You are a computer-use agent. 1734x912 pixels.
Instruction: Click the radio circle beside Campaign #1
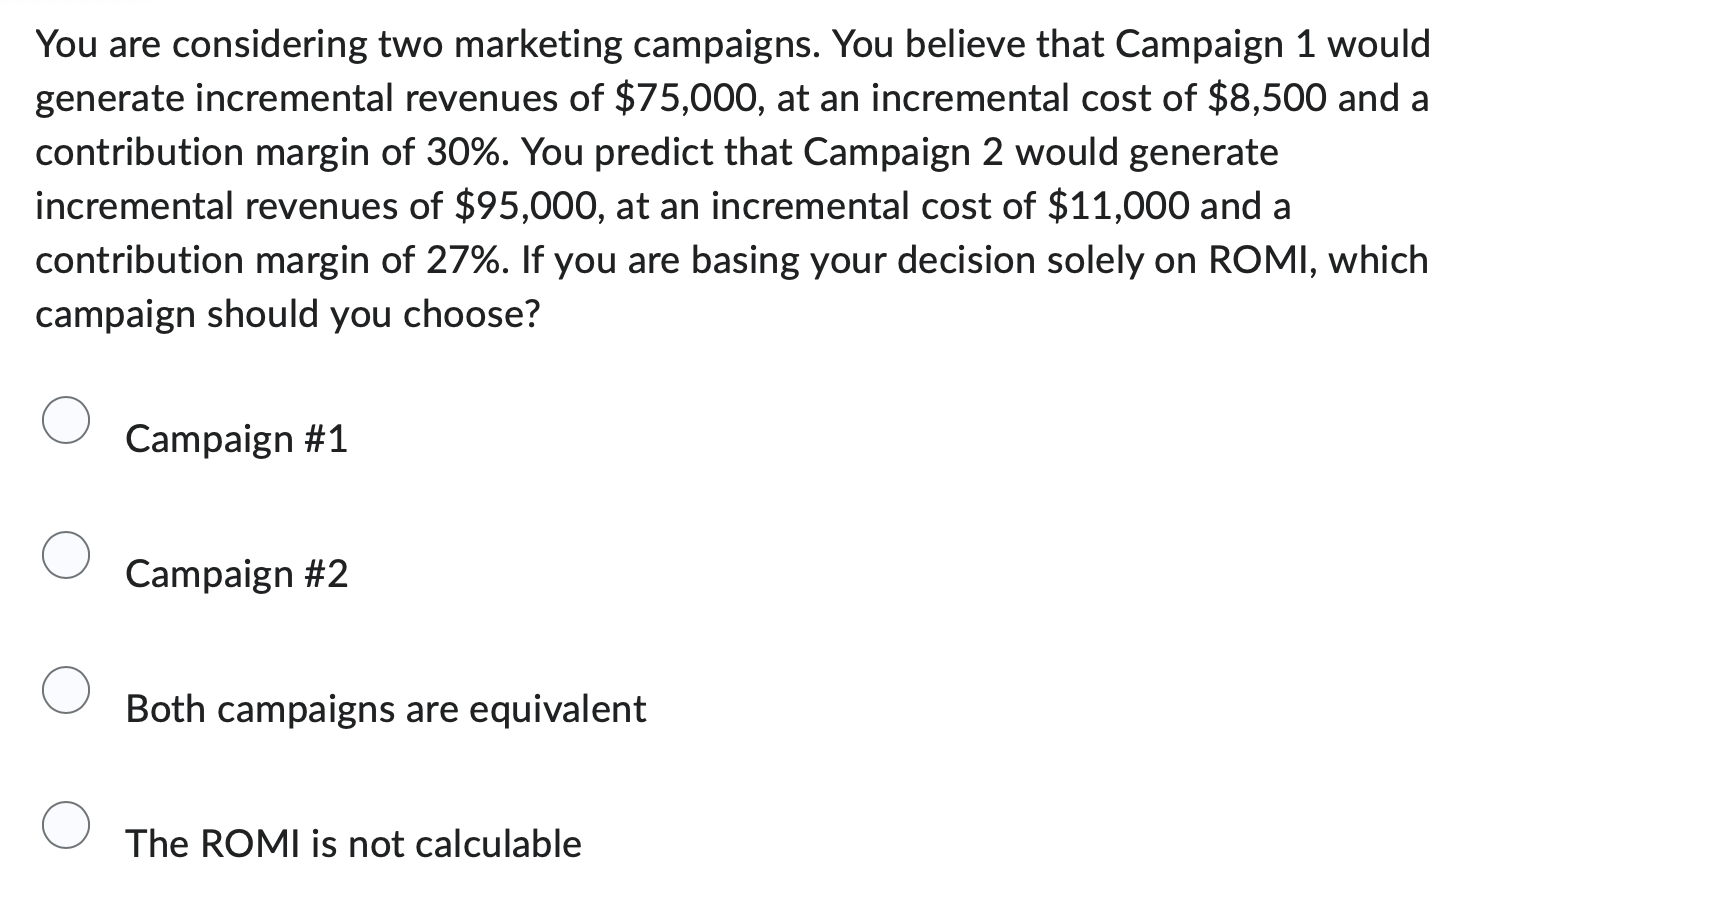(x=66, y=419)
